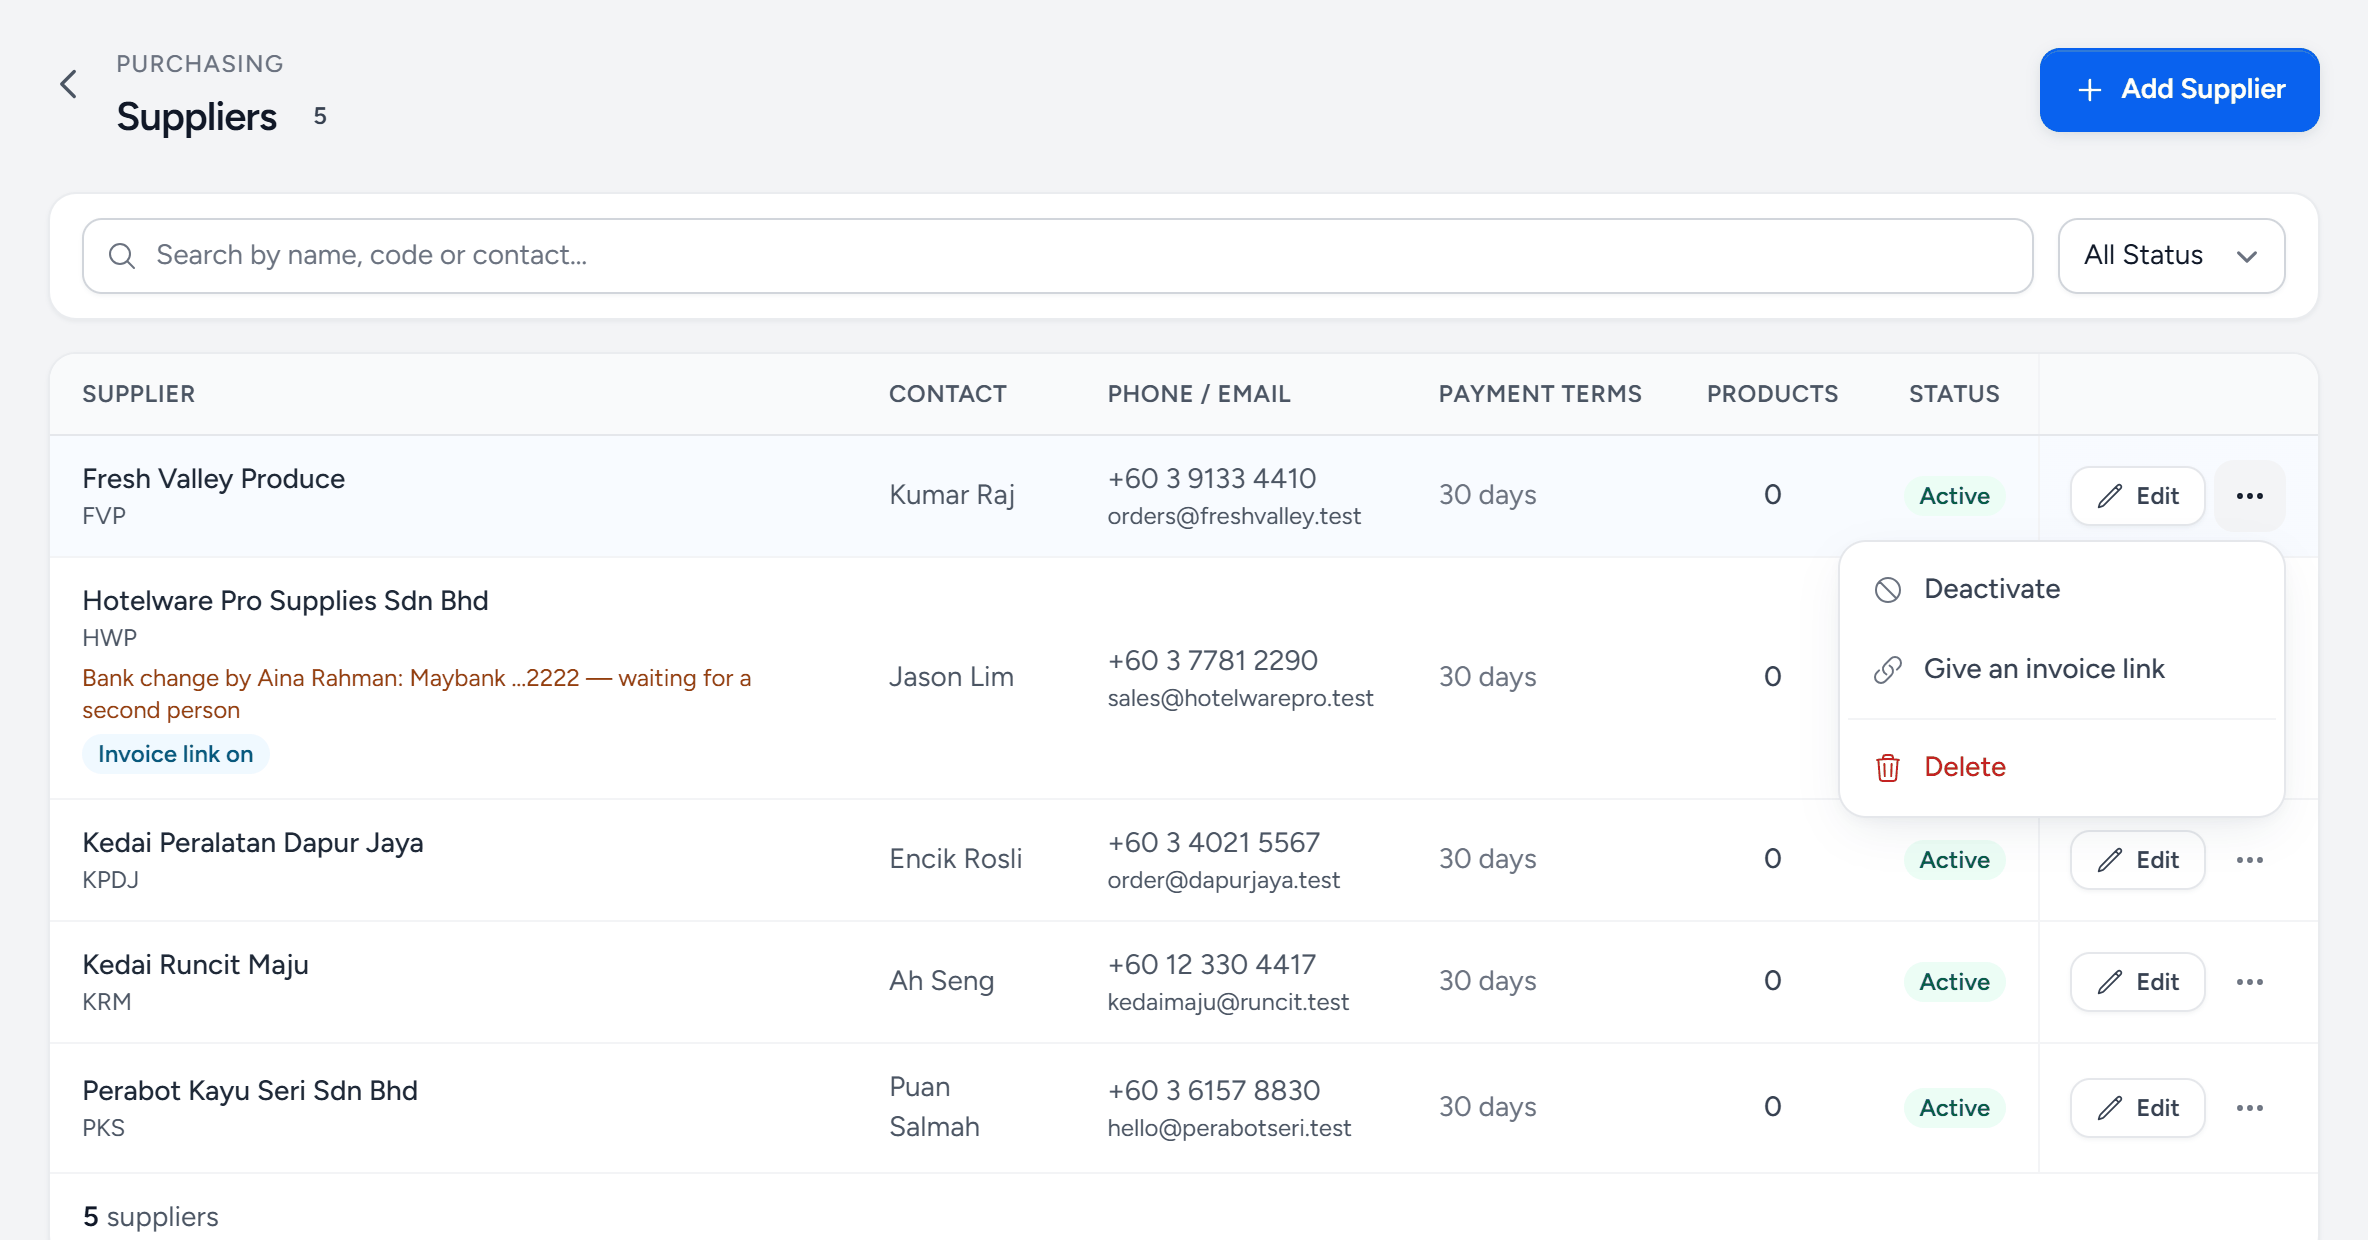The height and width of the screenshot is (1240, 2368).
Task: Click the Add Supplier button
Action: [x=2179, y=90]
